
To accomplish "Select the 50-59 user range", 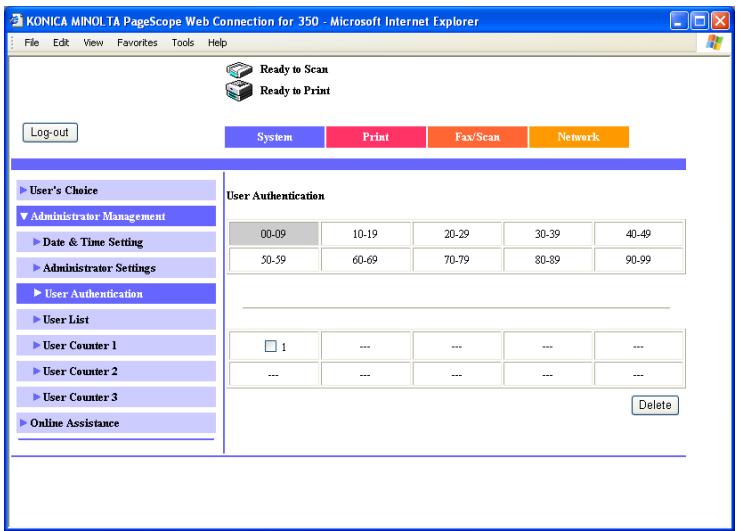I will [274, 260].
